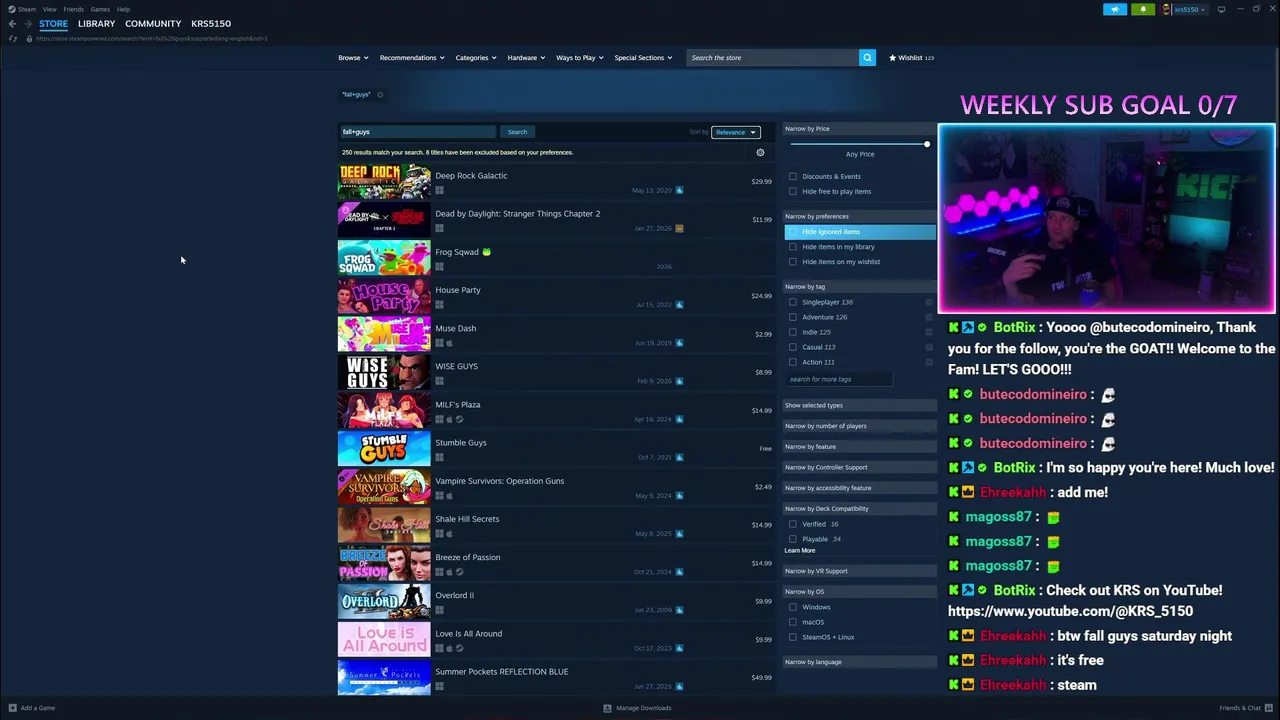Check the Indie tag filter
1280x720 pixels.
(793, 332)
